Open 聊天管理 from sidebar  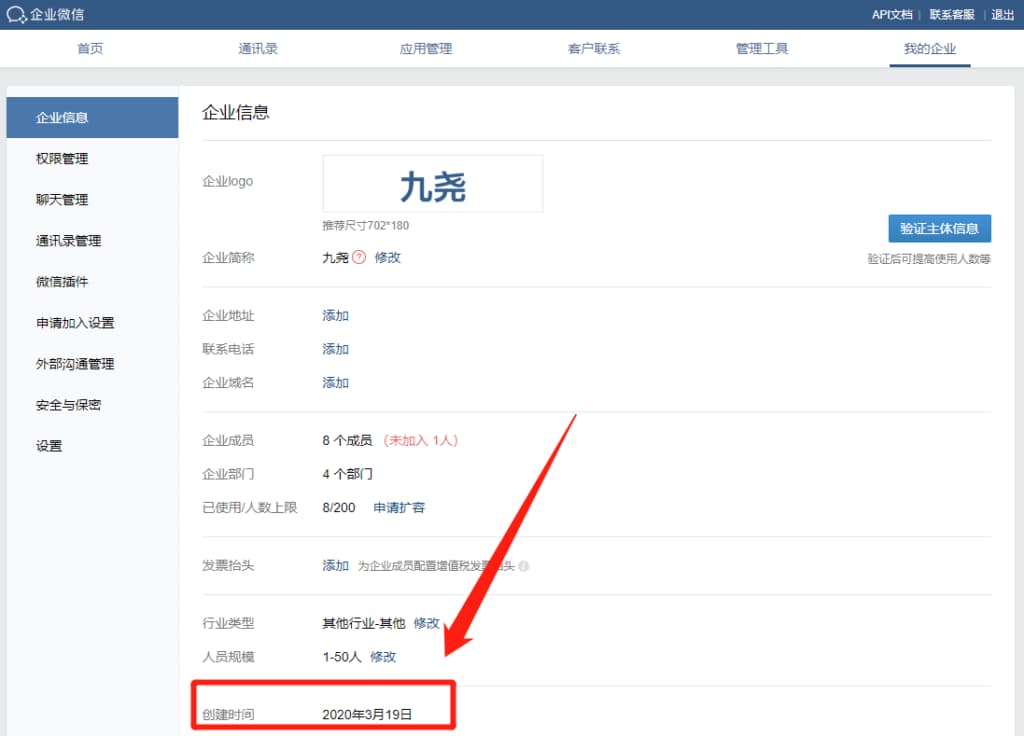coord(64,199)
